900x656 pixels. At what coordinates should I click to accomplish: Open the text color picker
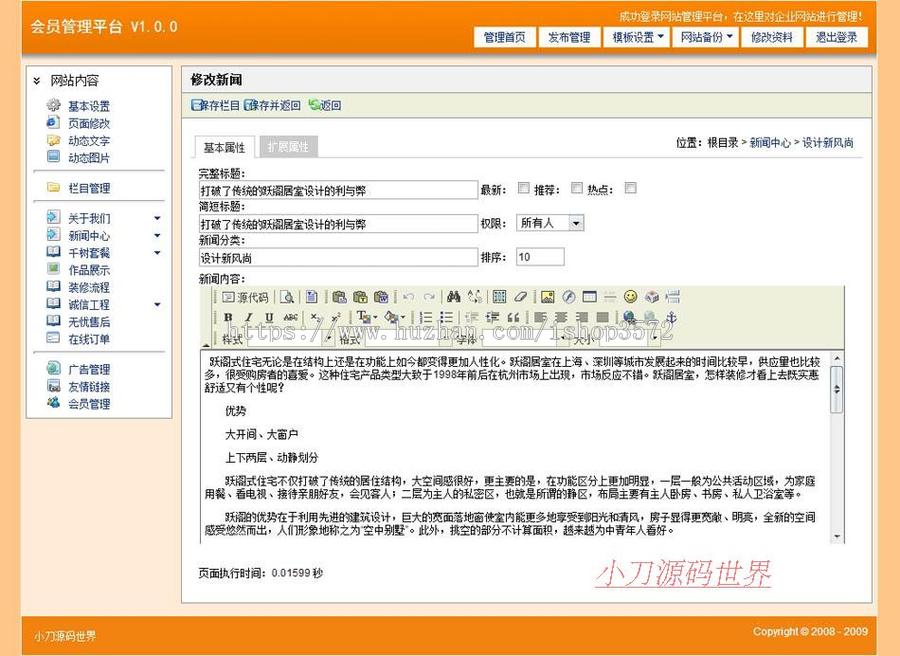(x=366, y=317)
